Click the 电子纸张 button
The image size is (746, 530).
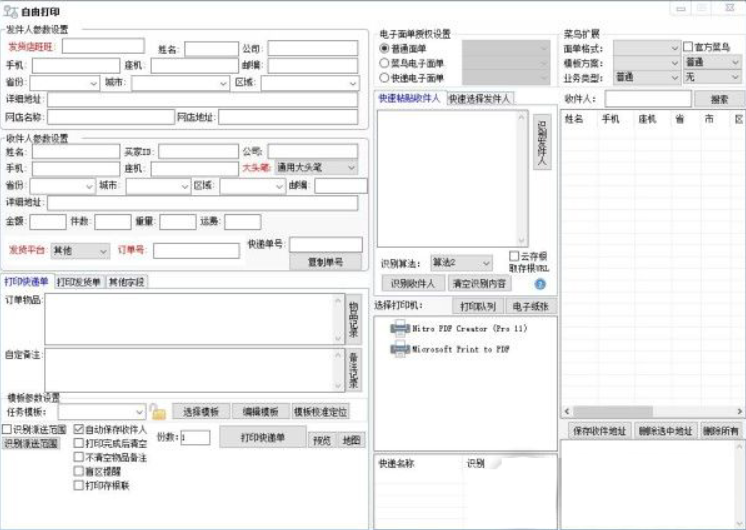coord(530,307)
